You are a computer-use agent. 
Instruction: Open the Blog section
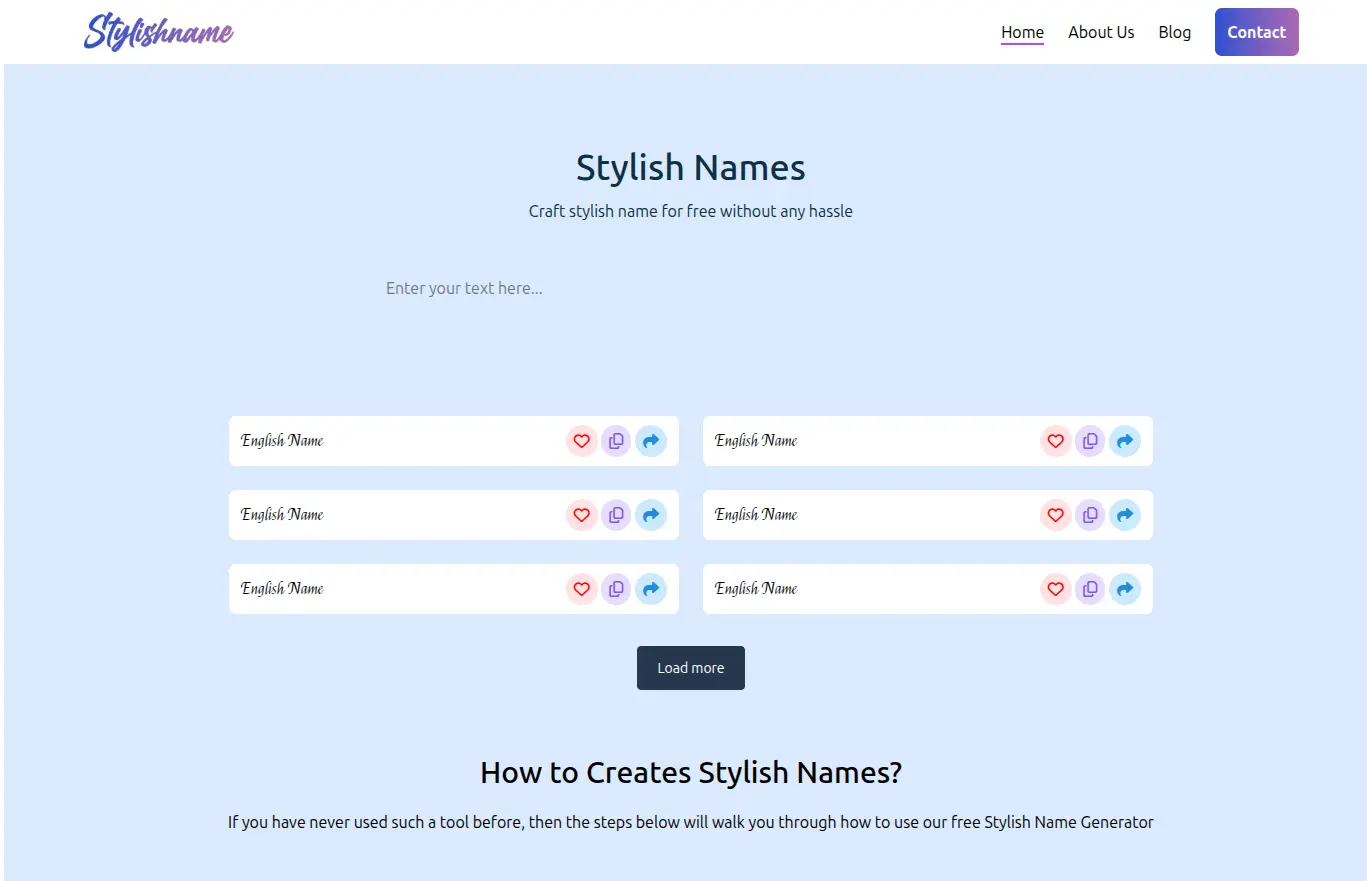click(x=1174, y=31)
